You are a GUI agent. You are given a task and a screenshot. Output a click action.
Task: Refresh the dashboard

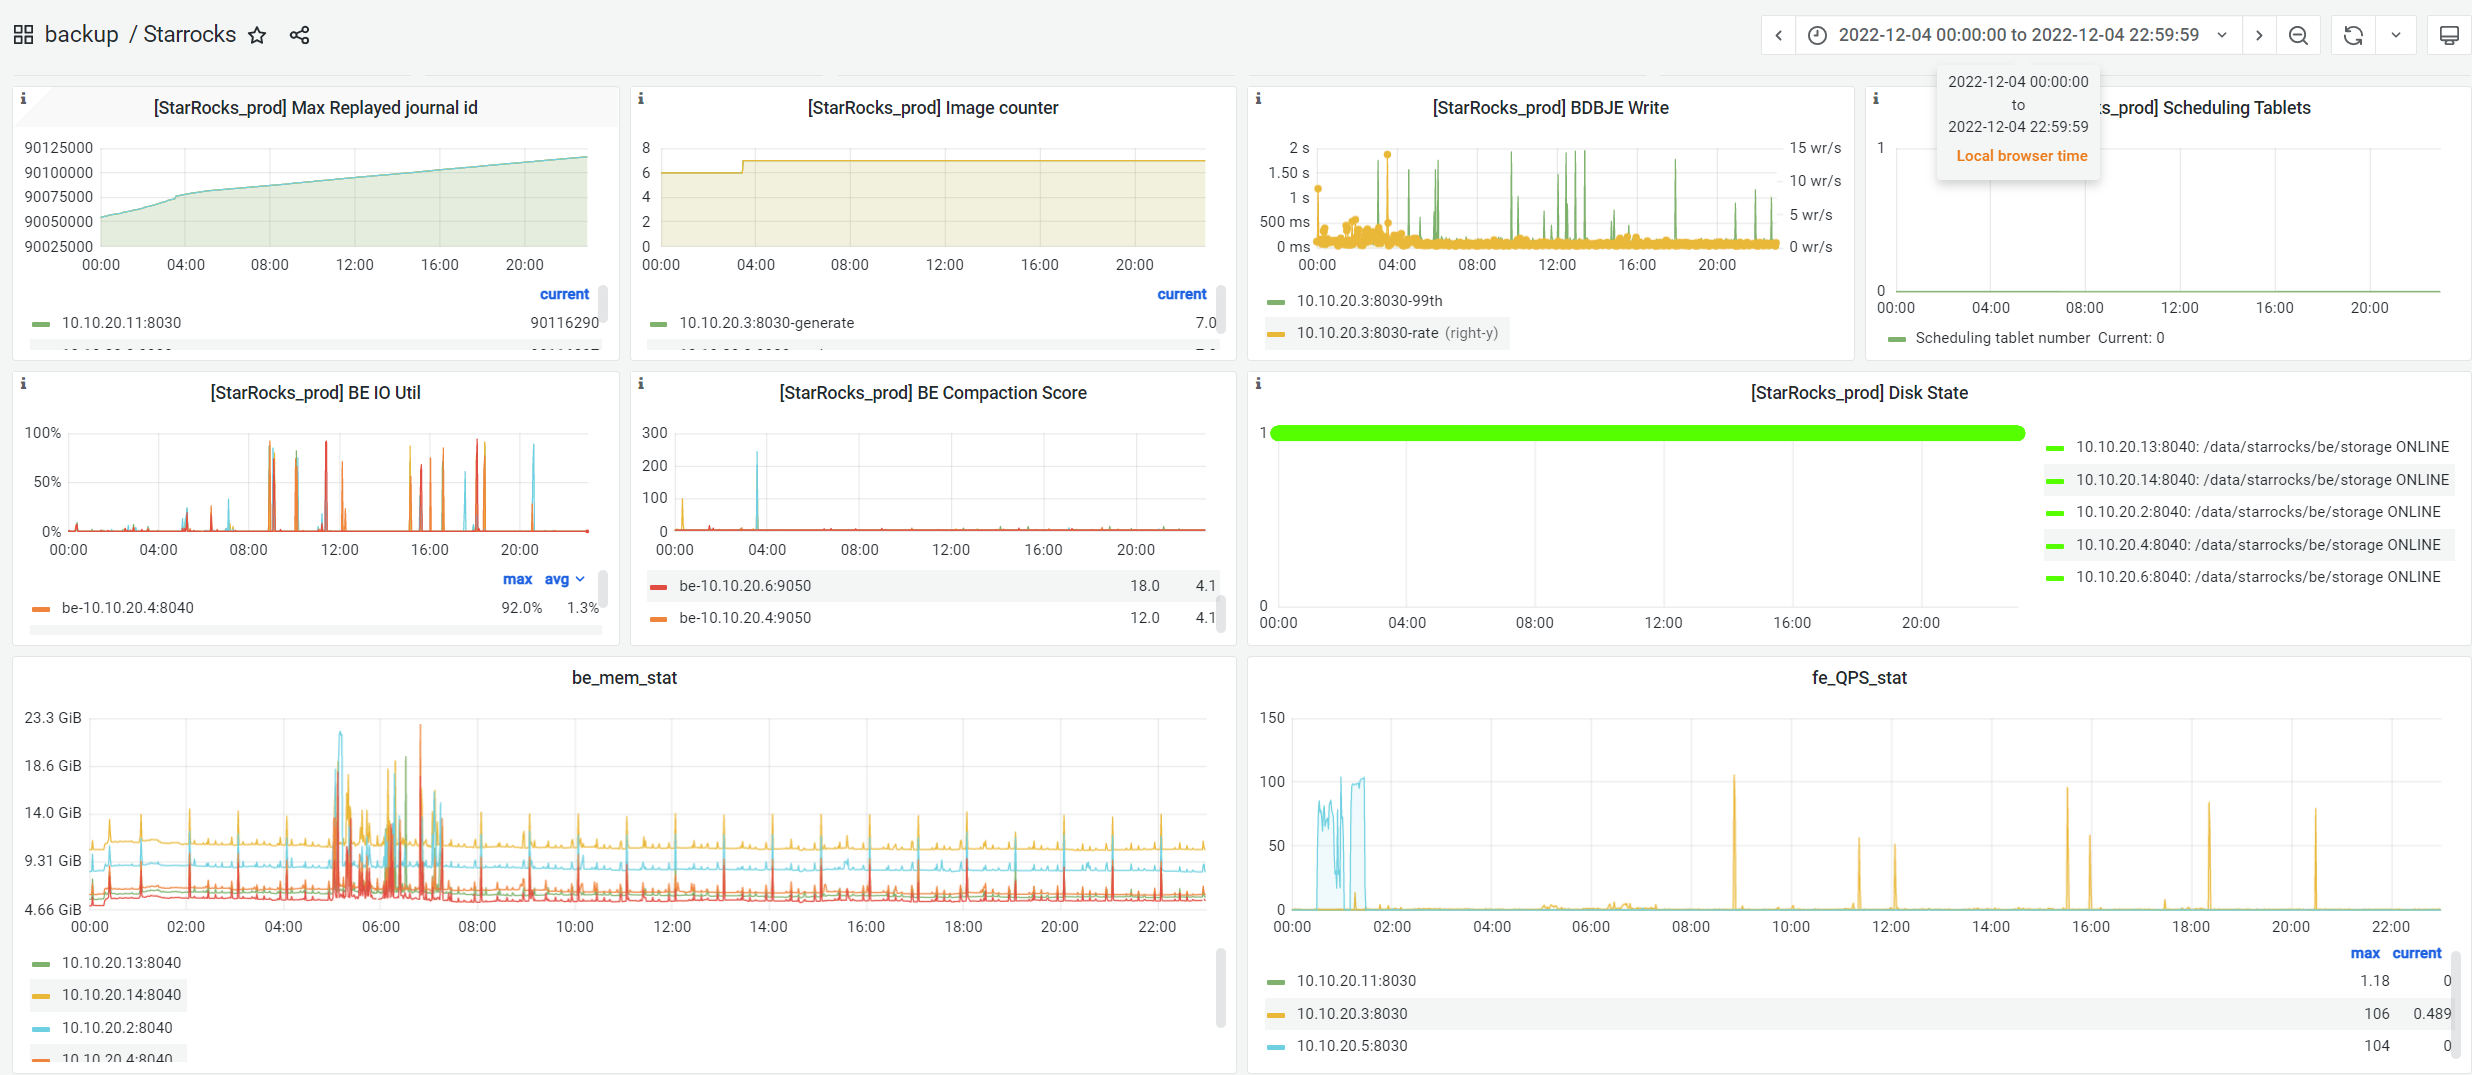(2354, 35)
